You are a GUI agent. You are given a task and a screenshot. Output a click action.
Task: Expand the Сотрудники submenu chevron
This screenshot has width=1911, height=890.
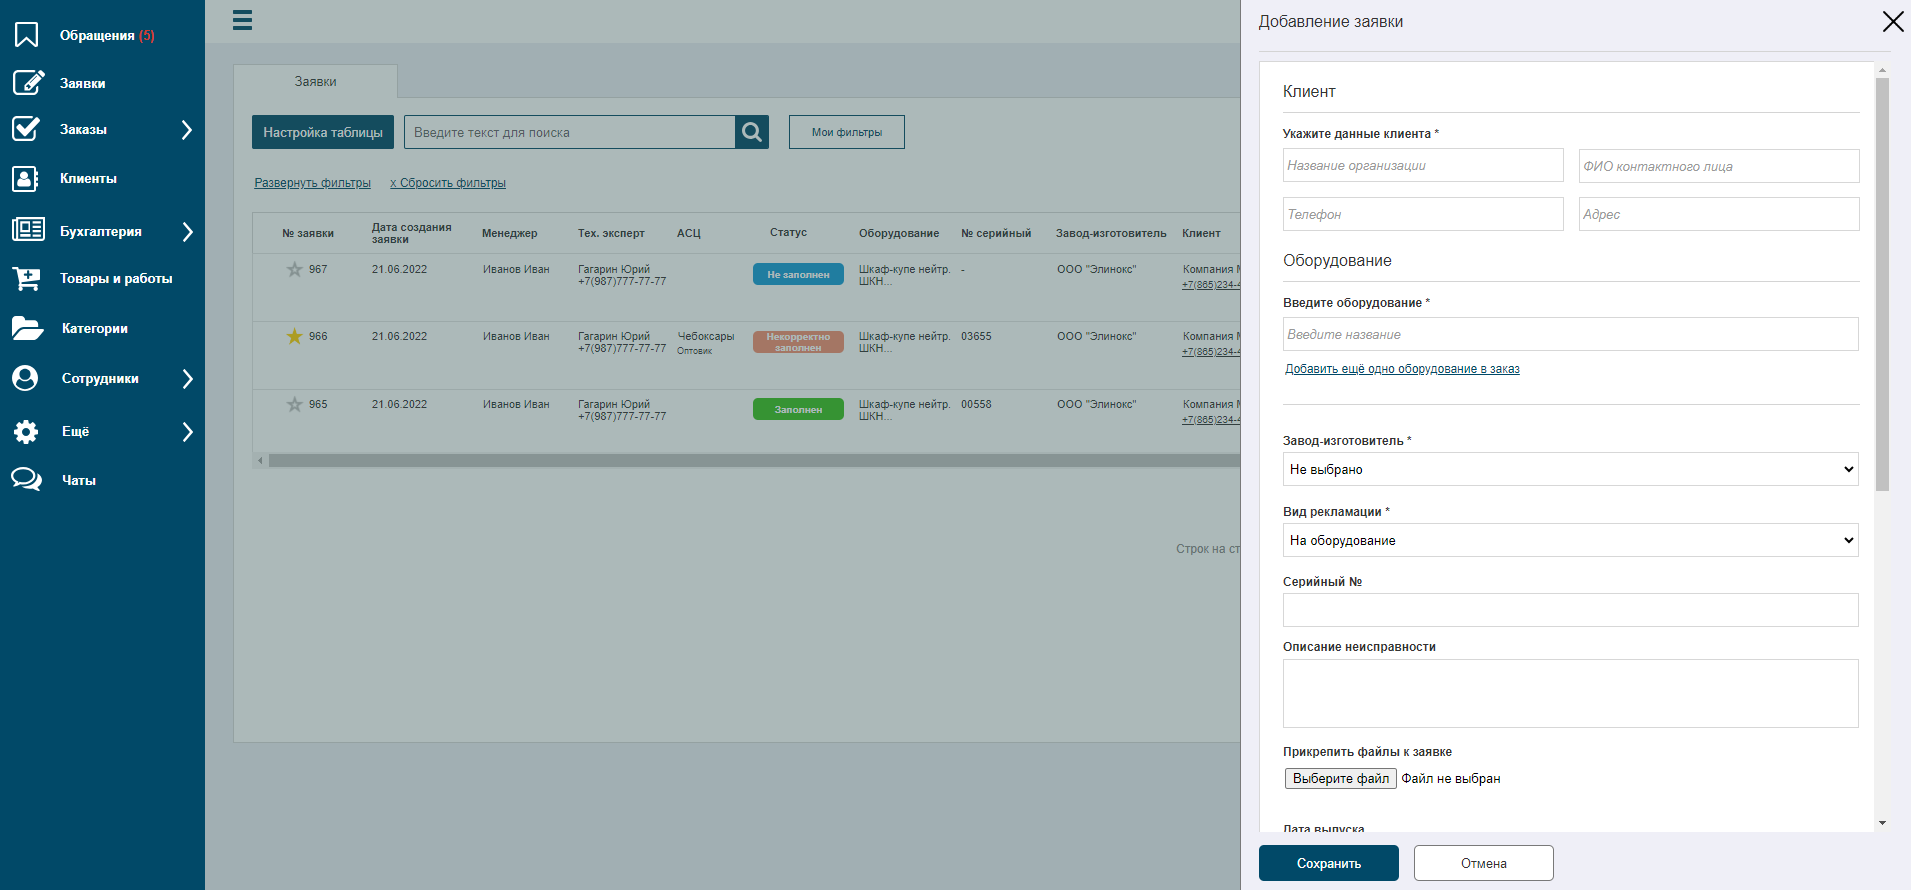[x=187, y=379]
